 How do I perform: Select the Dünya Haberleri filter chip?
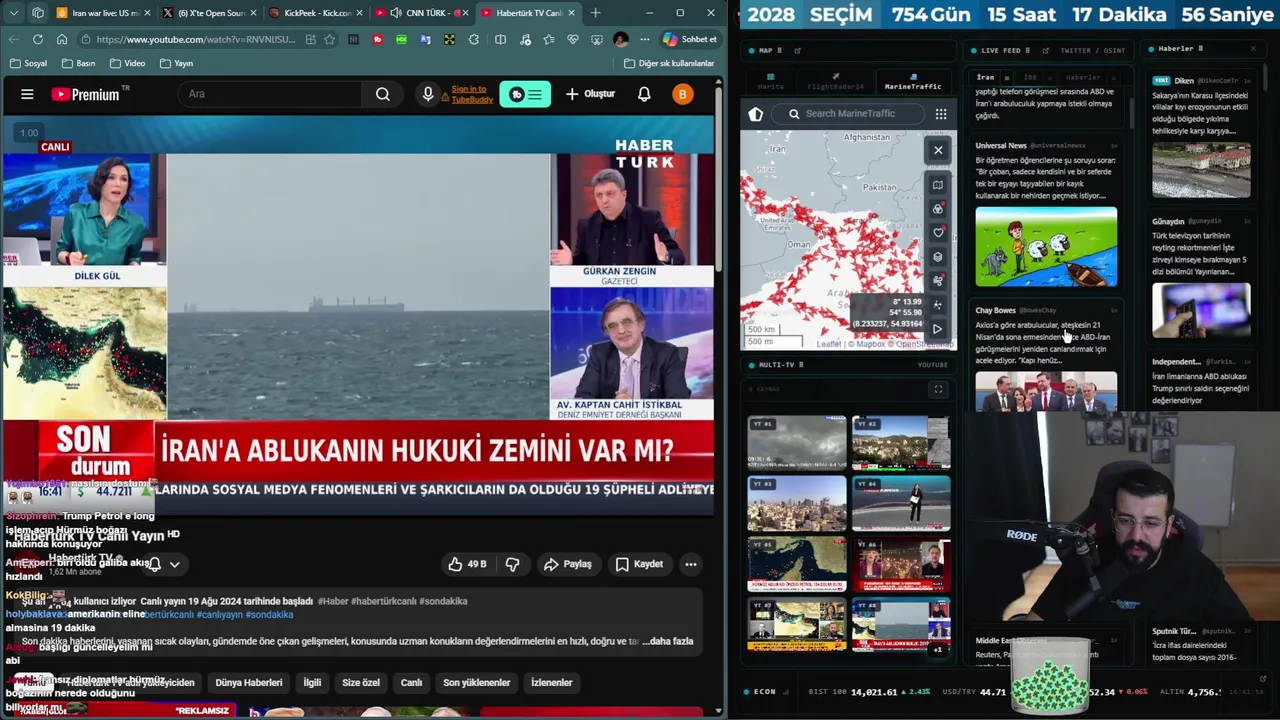tap(248, 682)
